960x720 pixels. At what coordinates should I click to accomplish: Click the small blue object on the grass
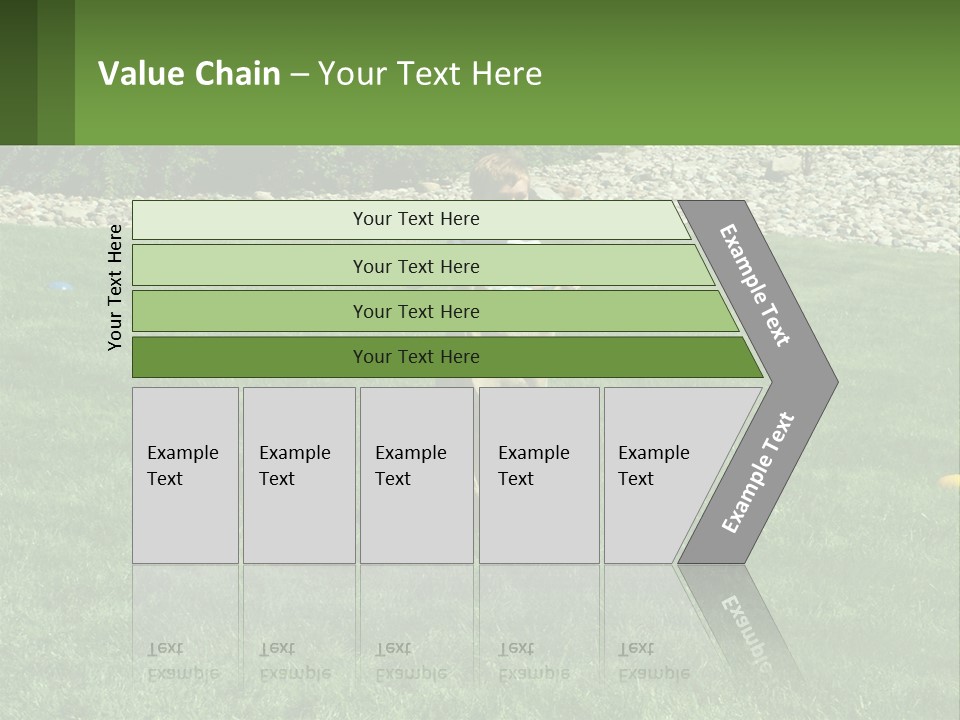pos(62,287)
